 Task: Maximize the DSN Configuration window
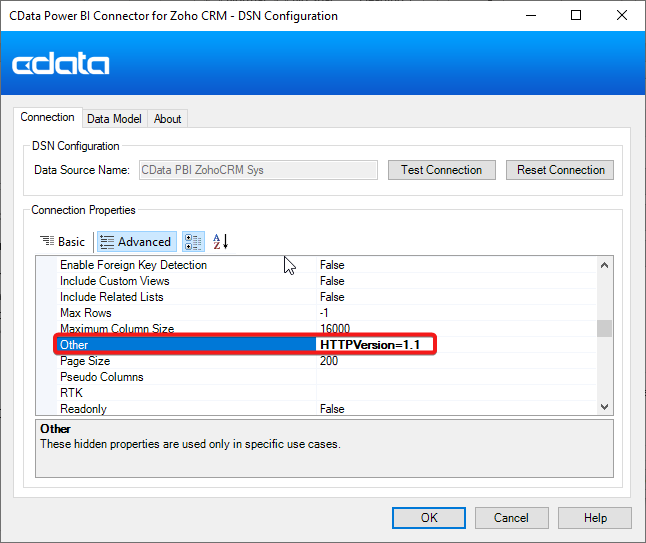[576, 16]
